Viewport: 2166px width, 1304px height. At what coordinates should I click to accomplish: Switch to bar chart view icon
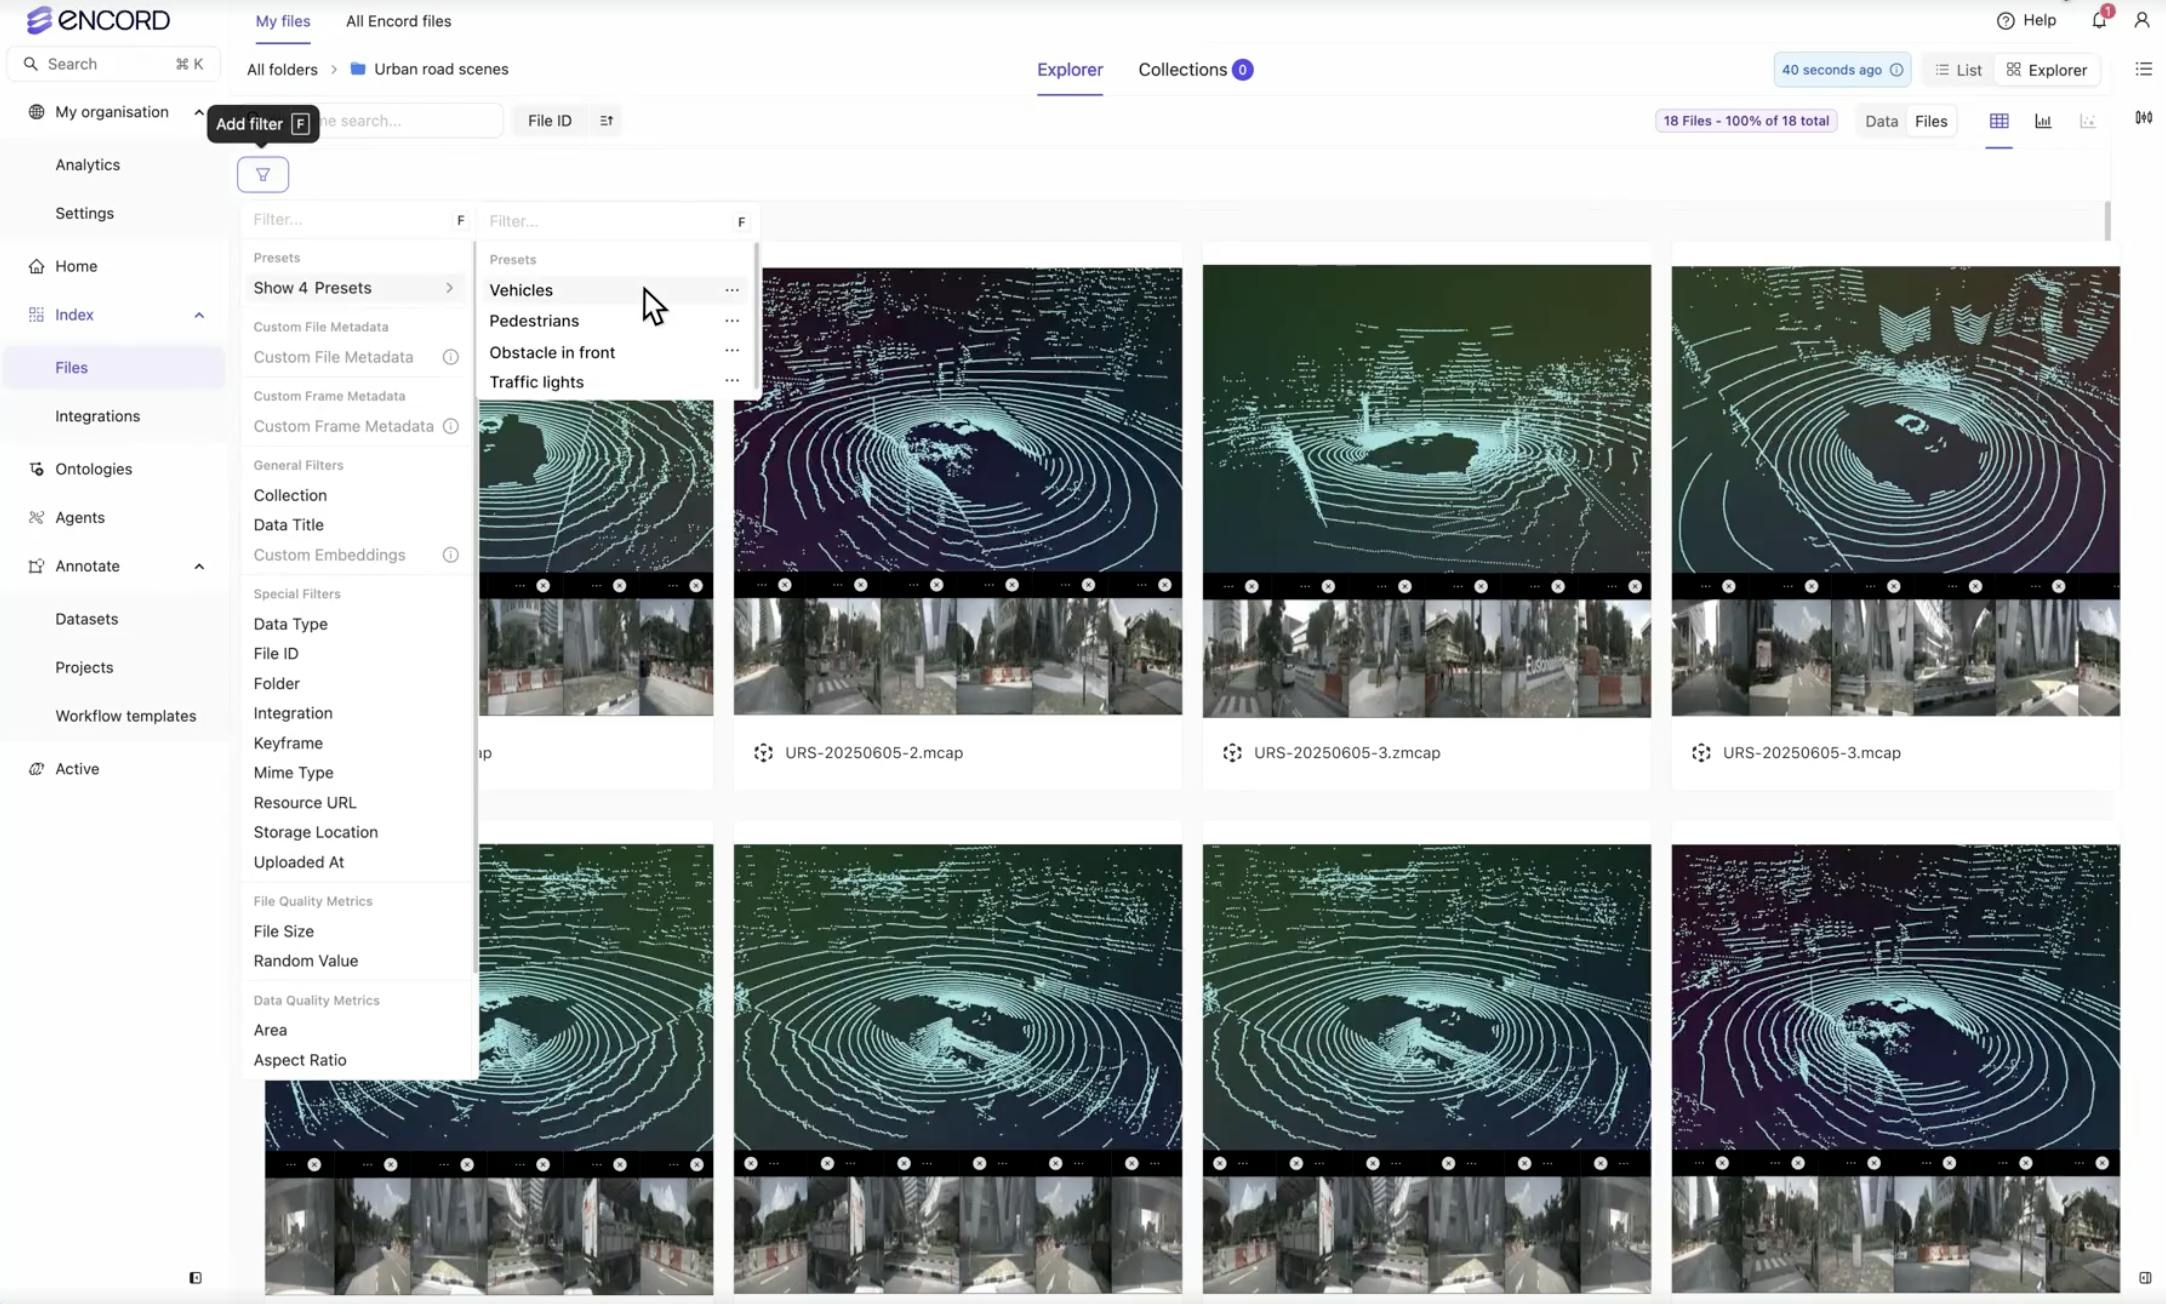(2043, 121)
